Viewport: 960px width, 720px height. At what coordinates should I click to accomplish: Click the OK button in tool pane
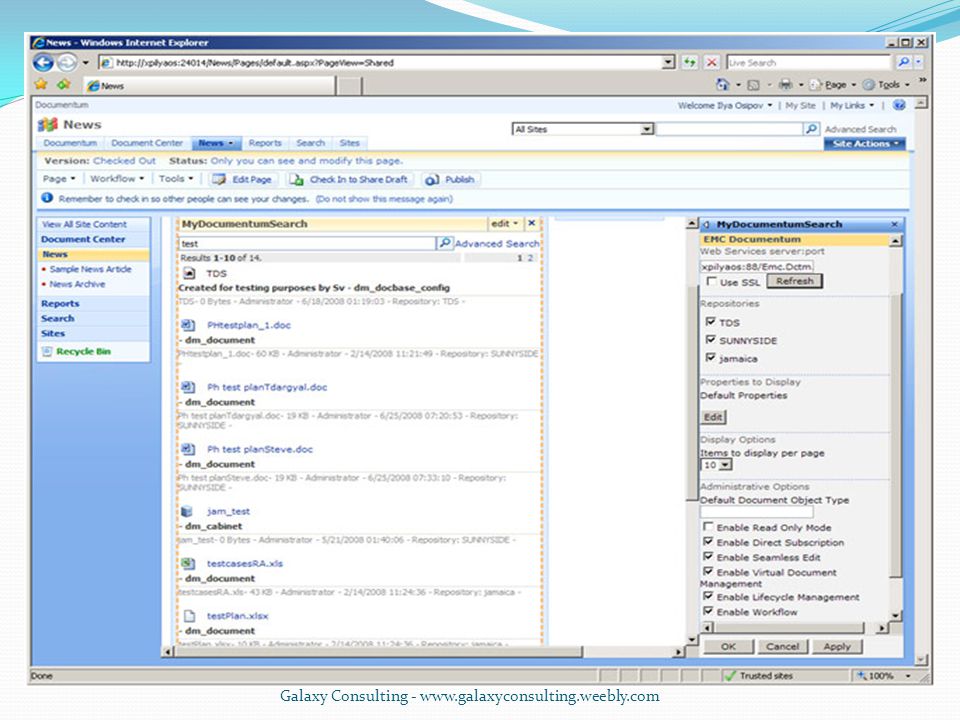pos(728,647)
